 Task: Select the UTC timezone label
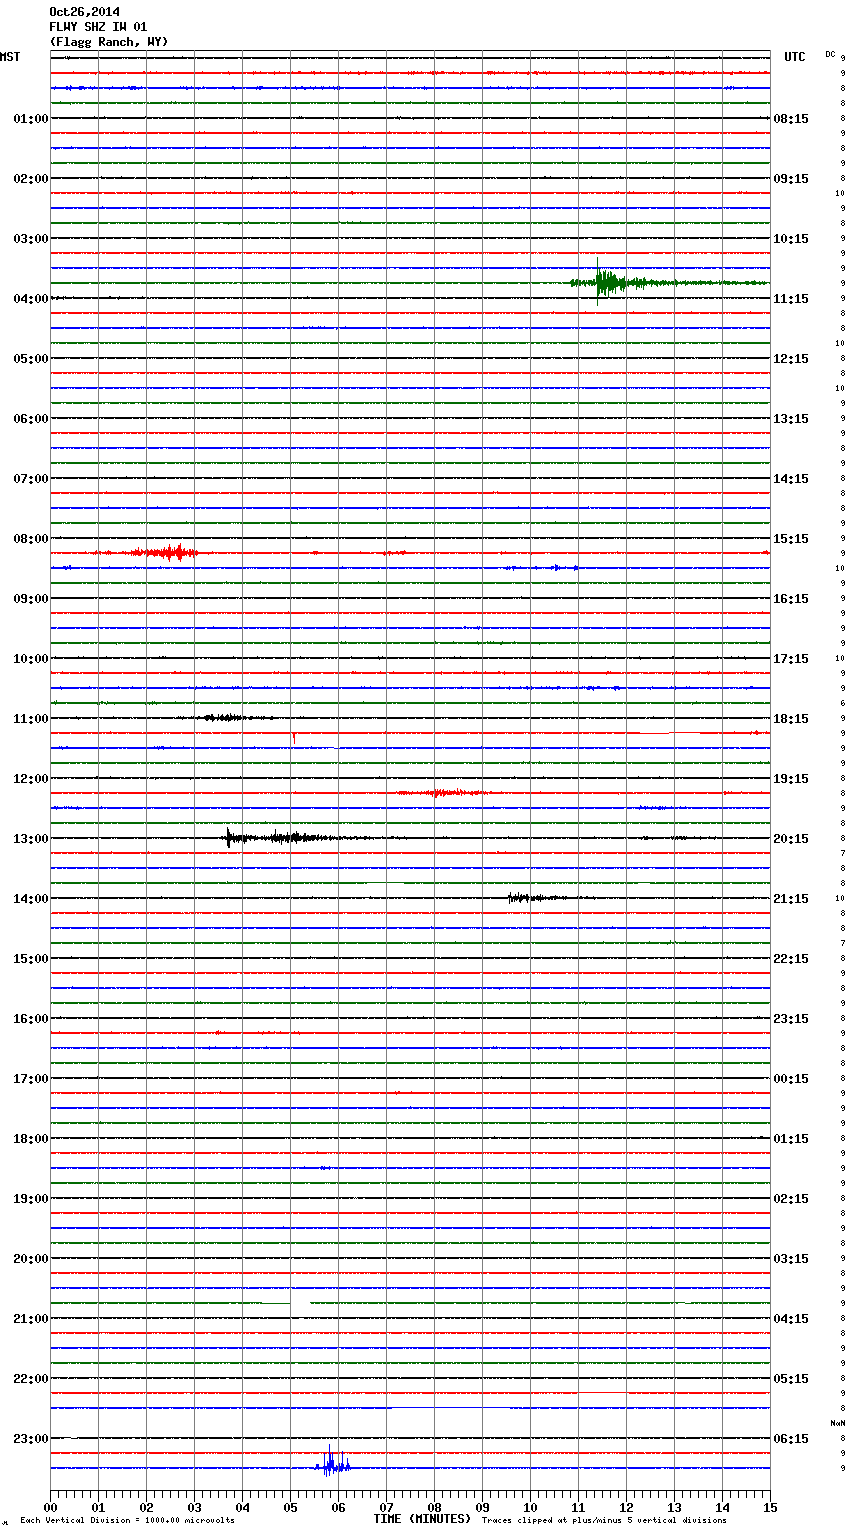coord(794,57)
